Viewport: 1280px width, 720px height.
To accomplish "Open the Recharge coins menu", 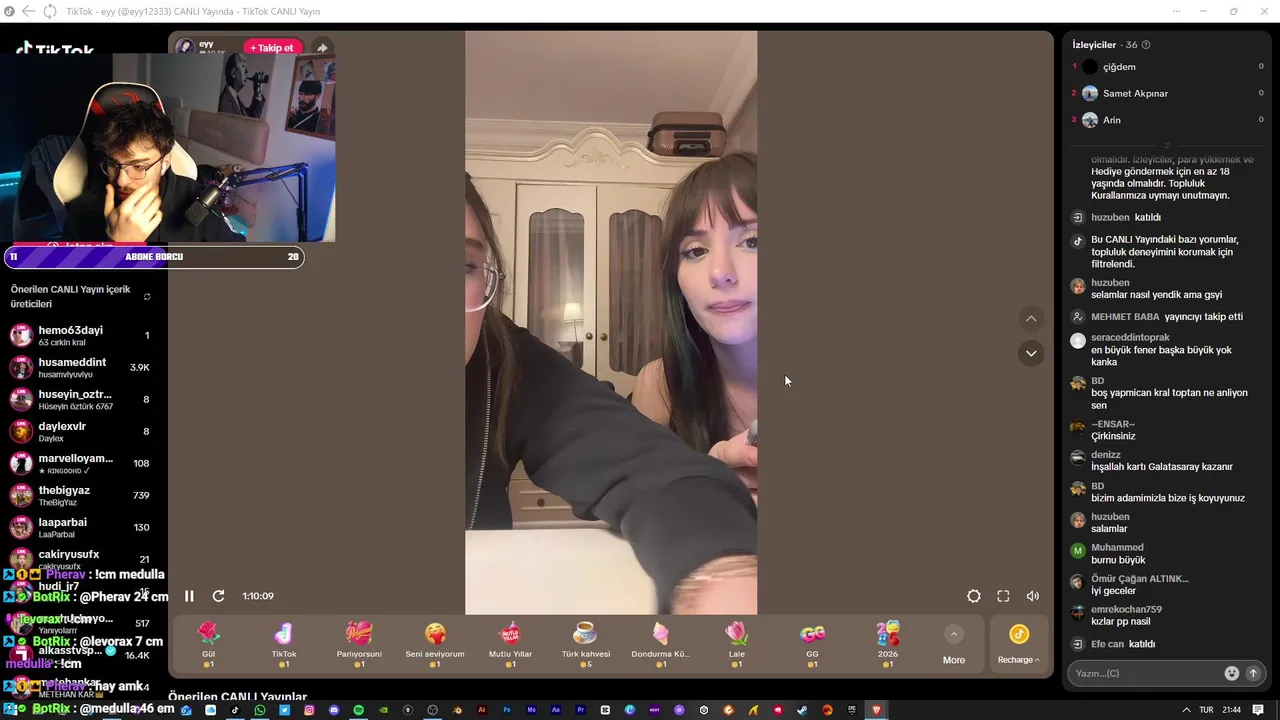I will point(1019,644).
